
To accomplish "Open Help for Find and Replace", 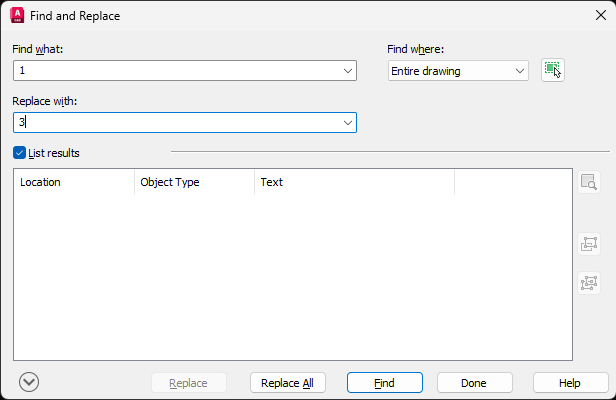I will click(x=570, y=383).
